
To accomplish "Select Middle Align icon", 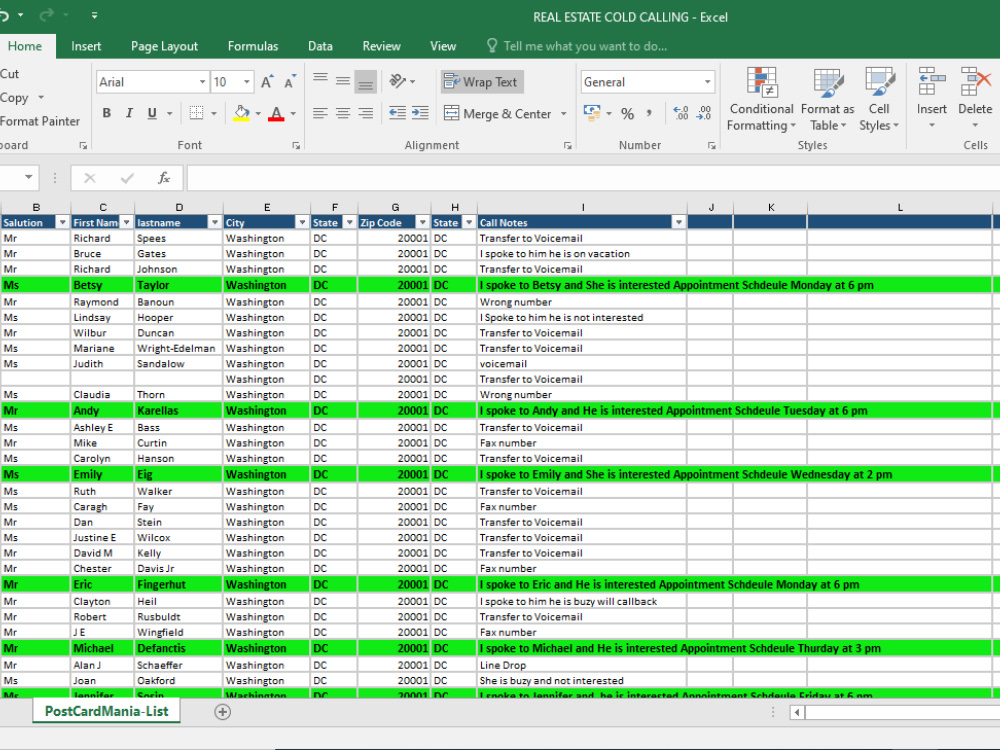I will click(x=343, y=80).
